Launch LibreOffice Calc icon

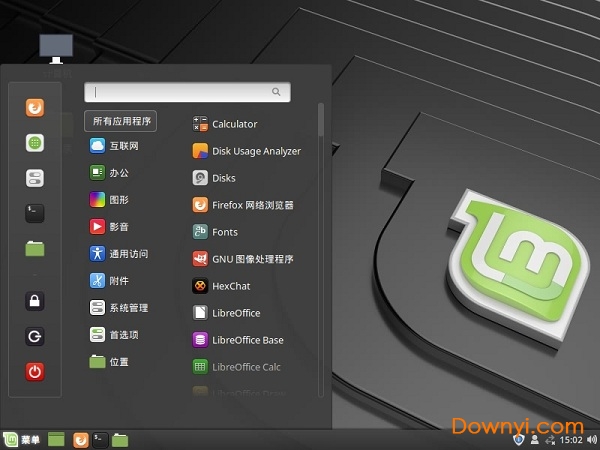click(x=200, y=367)
